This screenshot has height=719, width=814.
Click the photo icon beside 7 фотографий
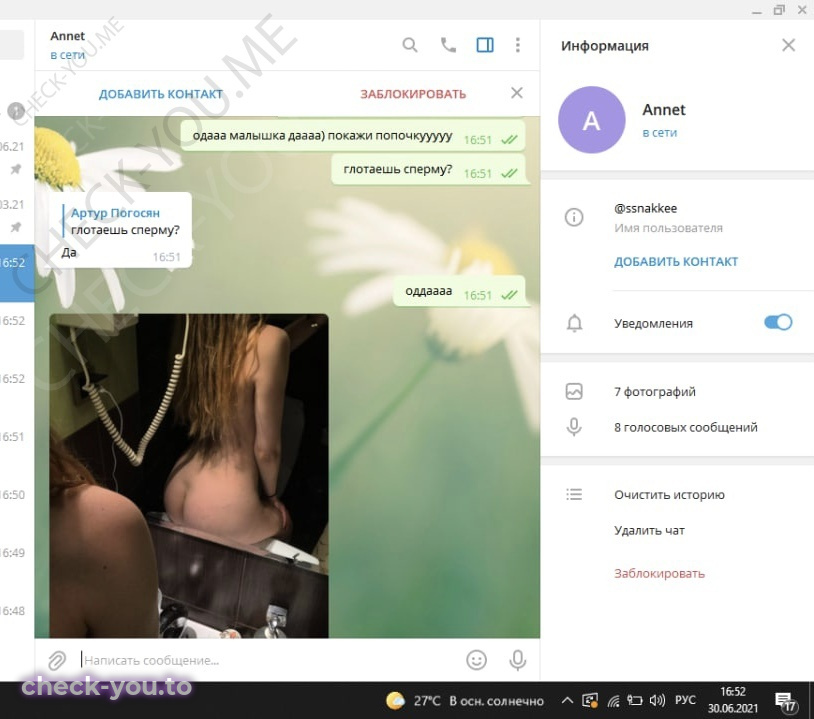point(574,391)
